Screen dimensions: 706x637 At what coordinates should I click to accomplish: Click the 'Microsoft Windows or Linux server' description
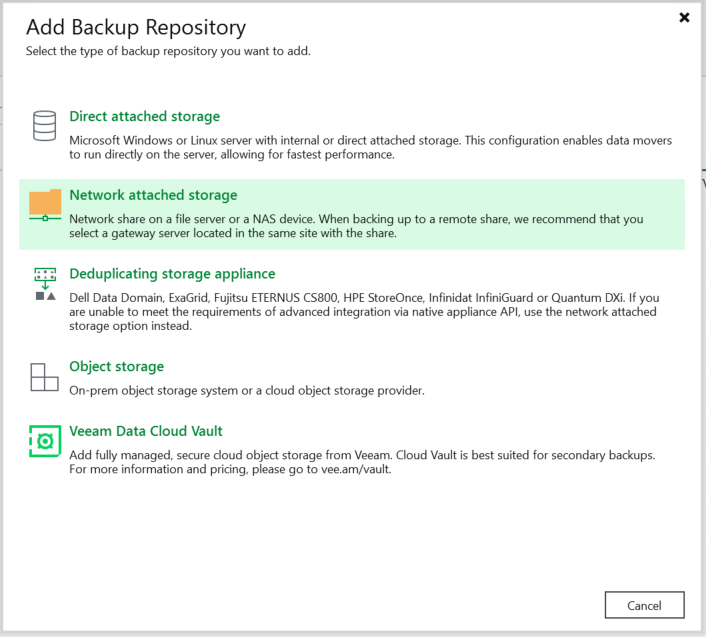(370, 148)
